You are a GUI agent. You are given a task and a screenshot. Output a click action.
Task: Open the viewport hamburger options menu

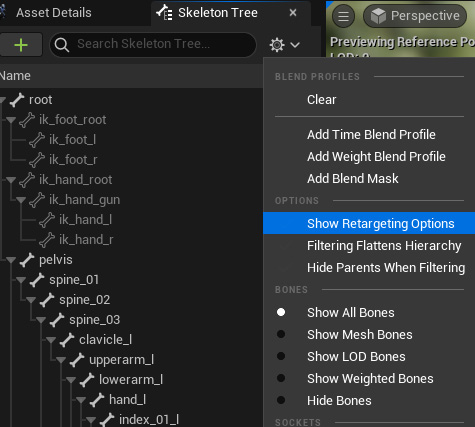click(x=343, y=16)
